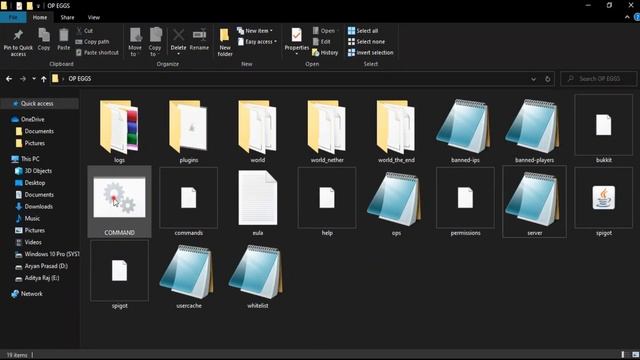
Task: Click the Delete ribbon button
Action: [x=178, y=42]
